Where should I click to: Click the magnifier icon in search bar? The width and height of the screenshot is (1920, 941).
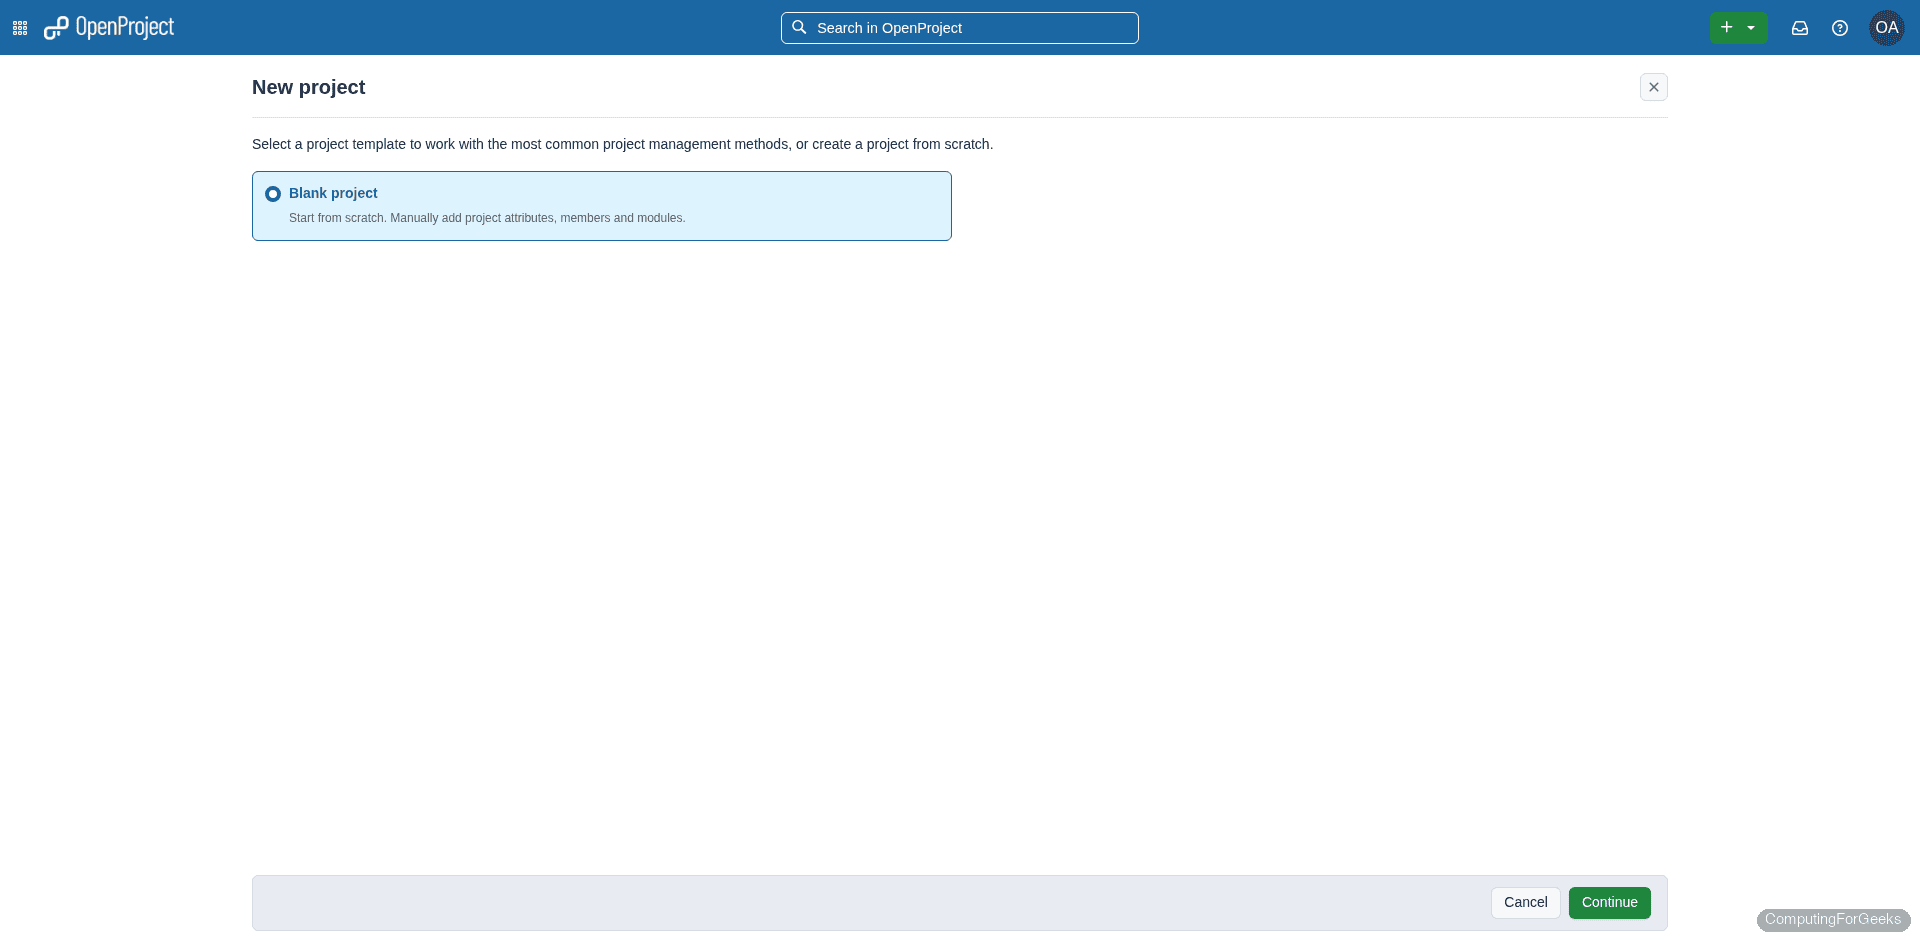[799, 28]
